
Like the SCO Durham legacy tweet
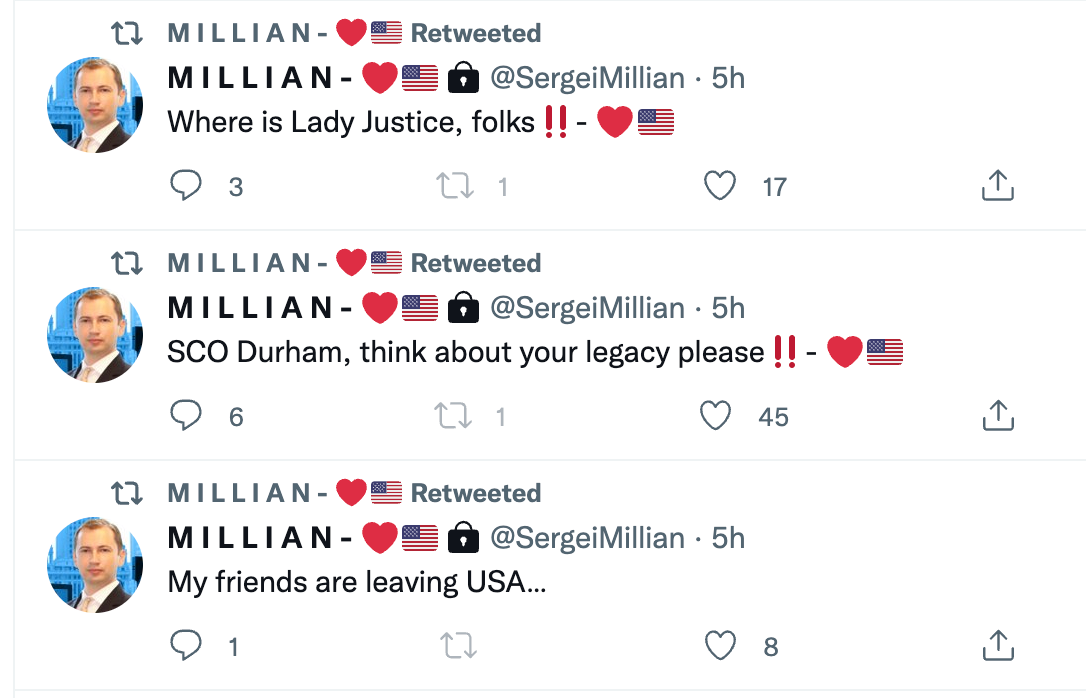coord(716,416)
